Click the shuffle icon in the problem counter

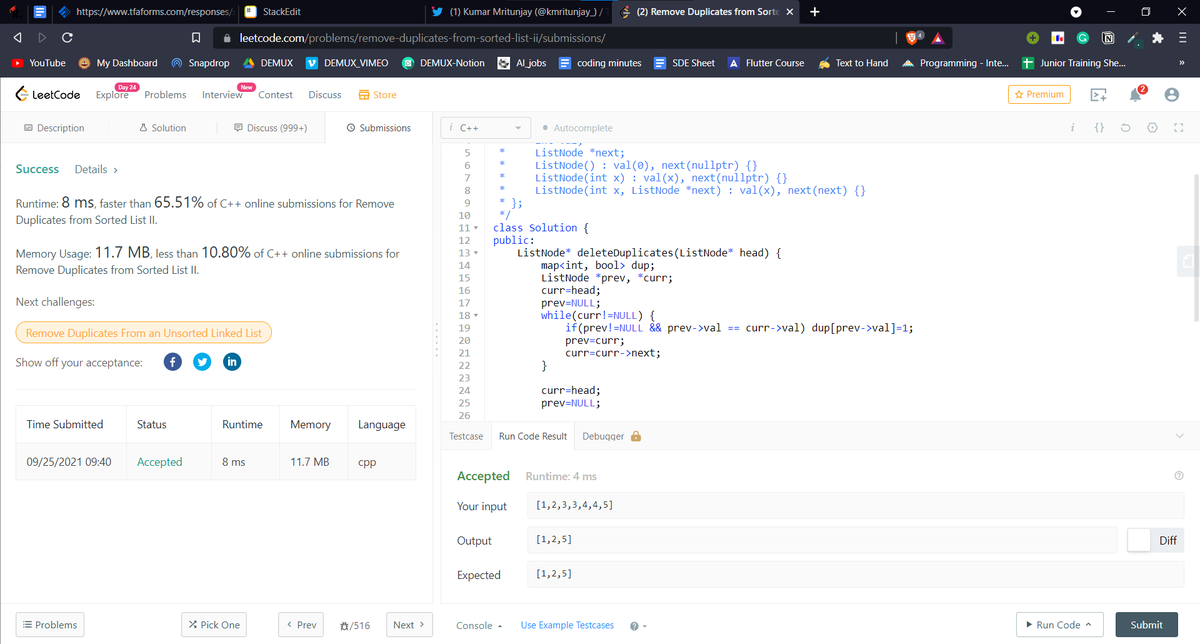(345, 625)
